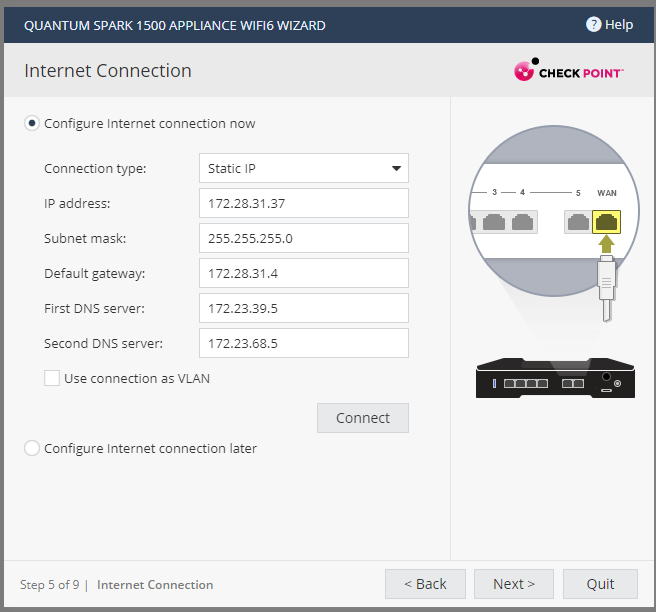Click the black appliance device image
Image resolution: width=656 pixels, height=612 pixels.
pyautogui.click(x=555, y=378)
